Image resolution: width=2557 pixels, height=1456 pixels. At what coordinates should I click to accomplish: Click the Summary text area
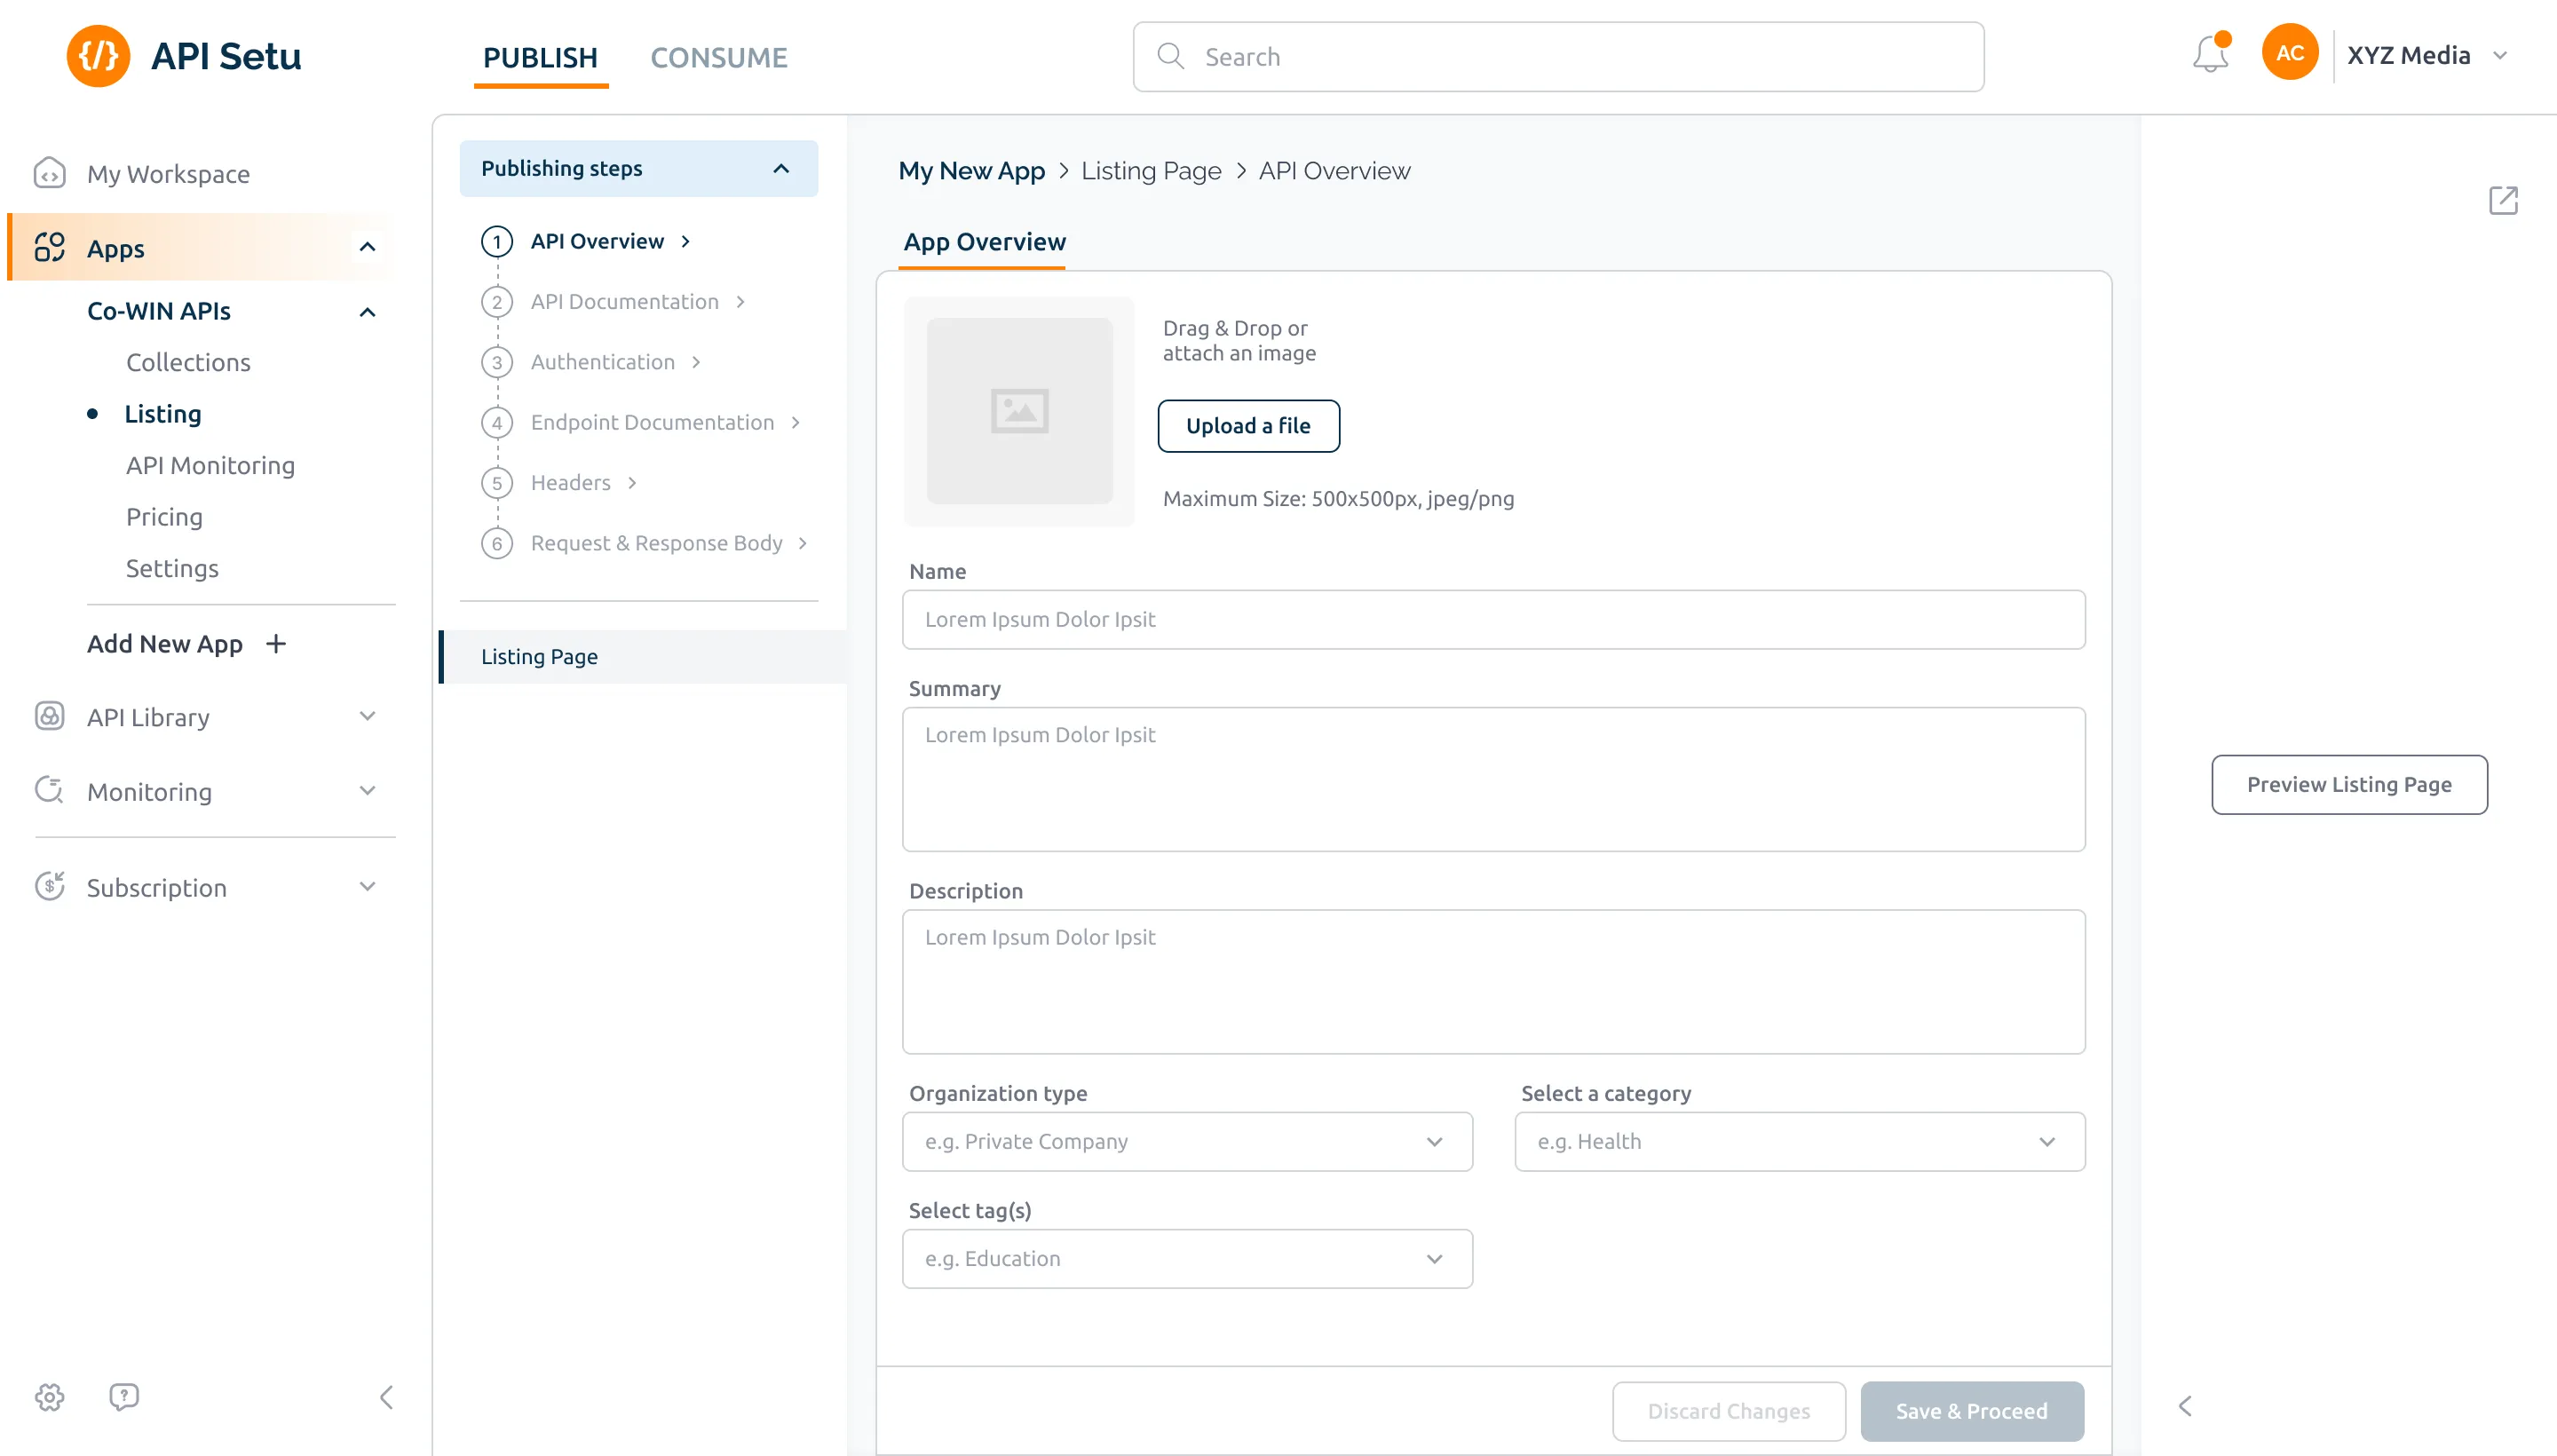(x=1493, y=779)
